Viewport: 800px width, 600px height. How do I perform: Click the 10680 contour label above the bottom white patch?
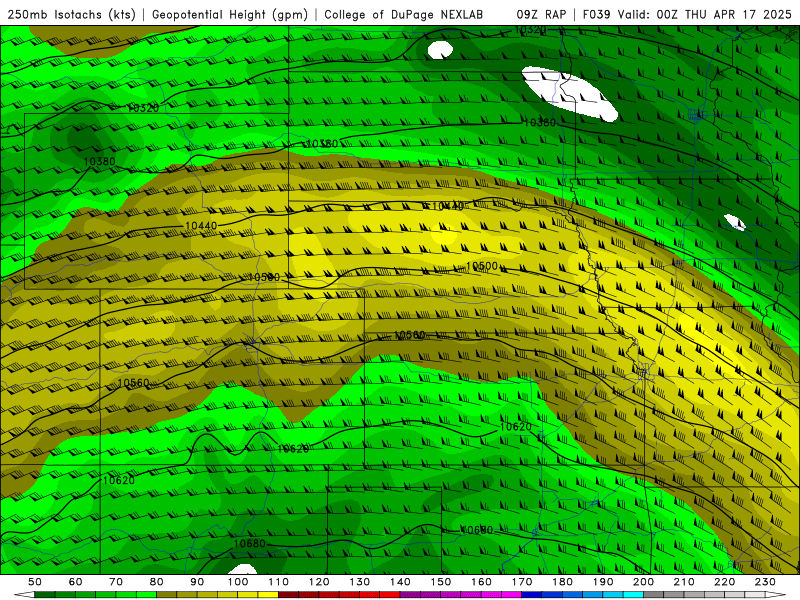[x=249, y=544]
